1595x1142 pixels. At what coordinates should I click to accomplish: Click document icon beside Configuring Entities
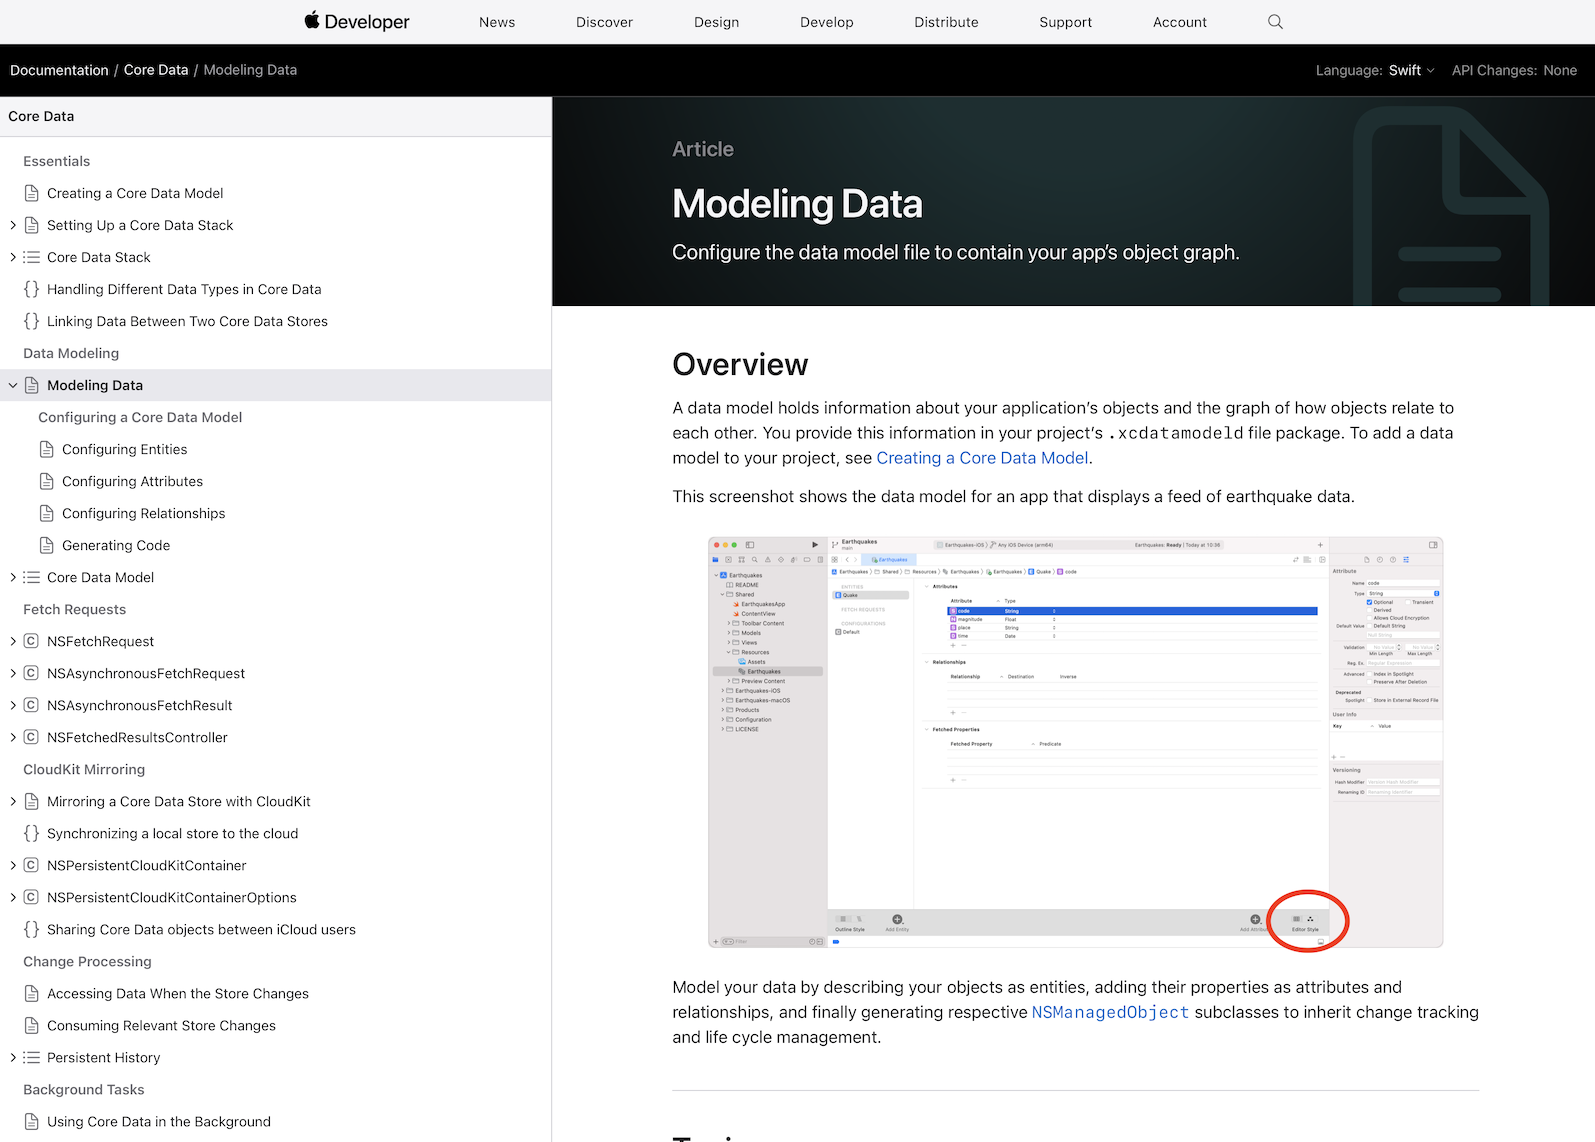47,449
